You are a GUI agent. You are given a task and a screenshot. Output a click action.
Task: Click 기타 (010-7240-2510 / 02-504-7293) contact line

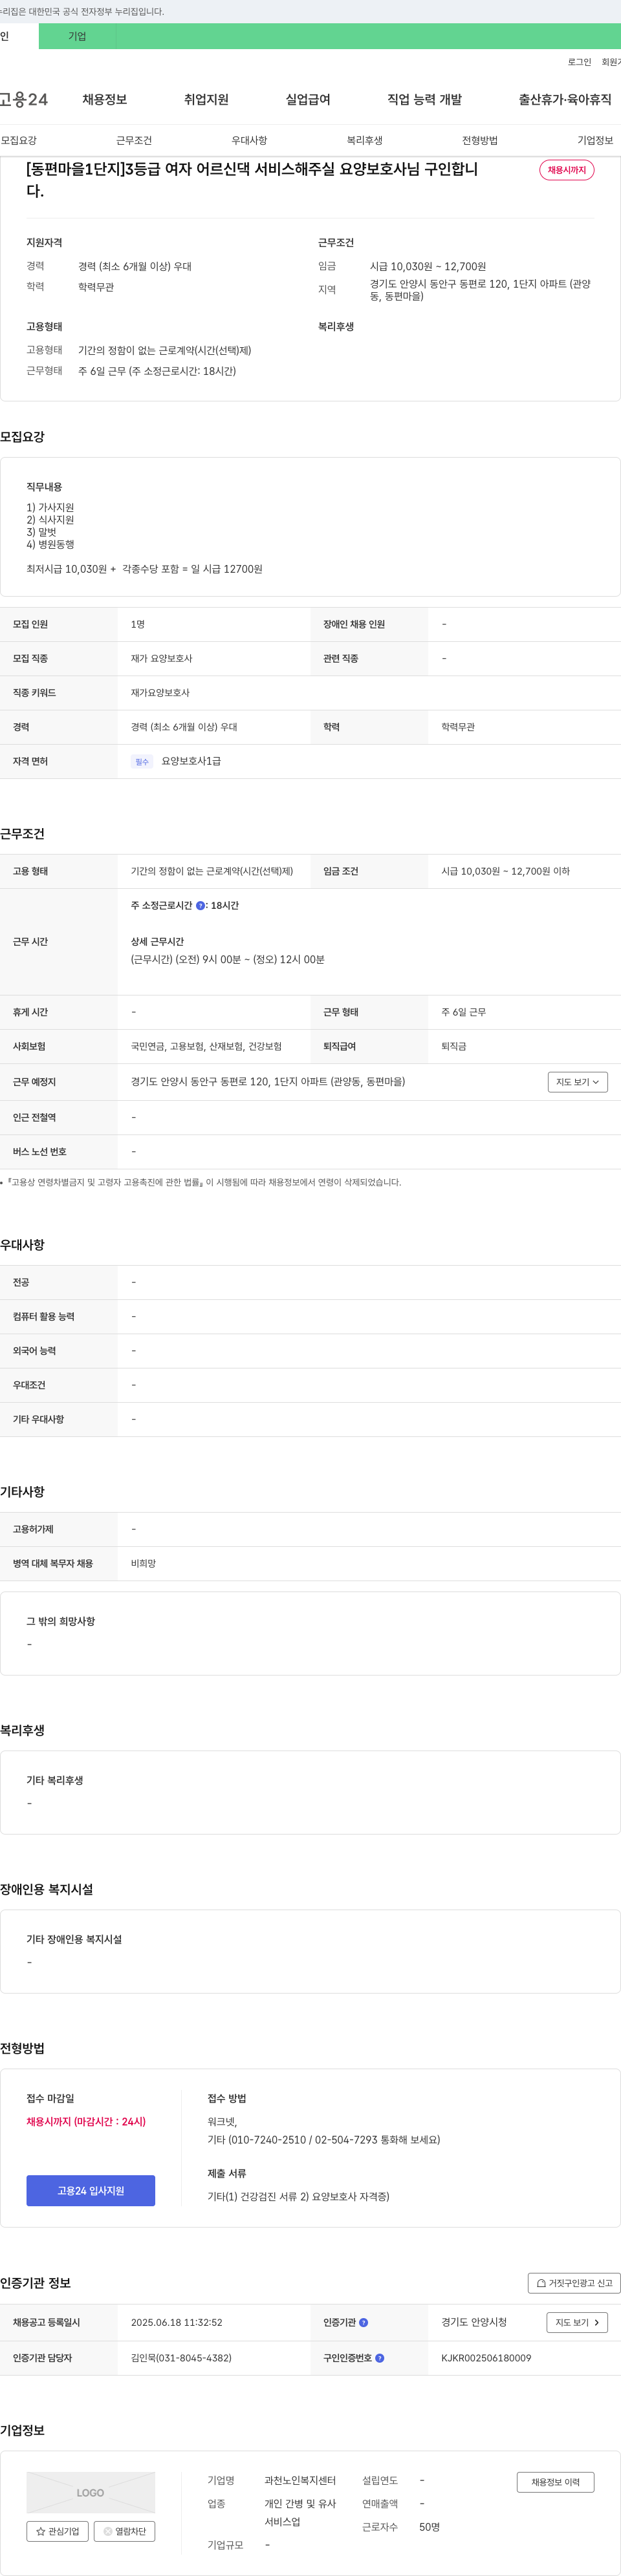coord(323,2140)
